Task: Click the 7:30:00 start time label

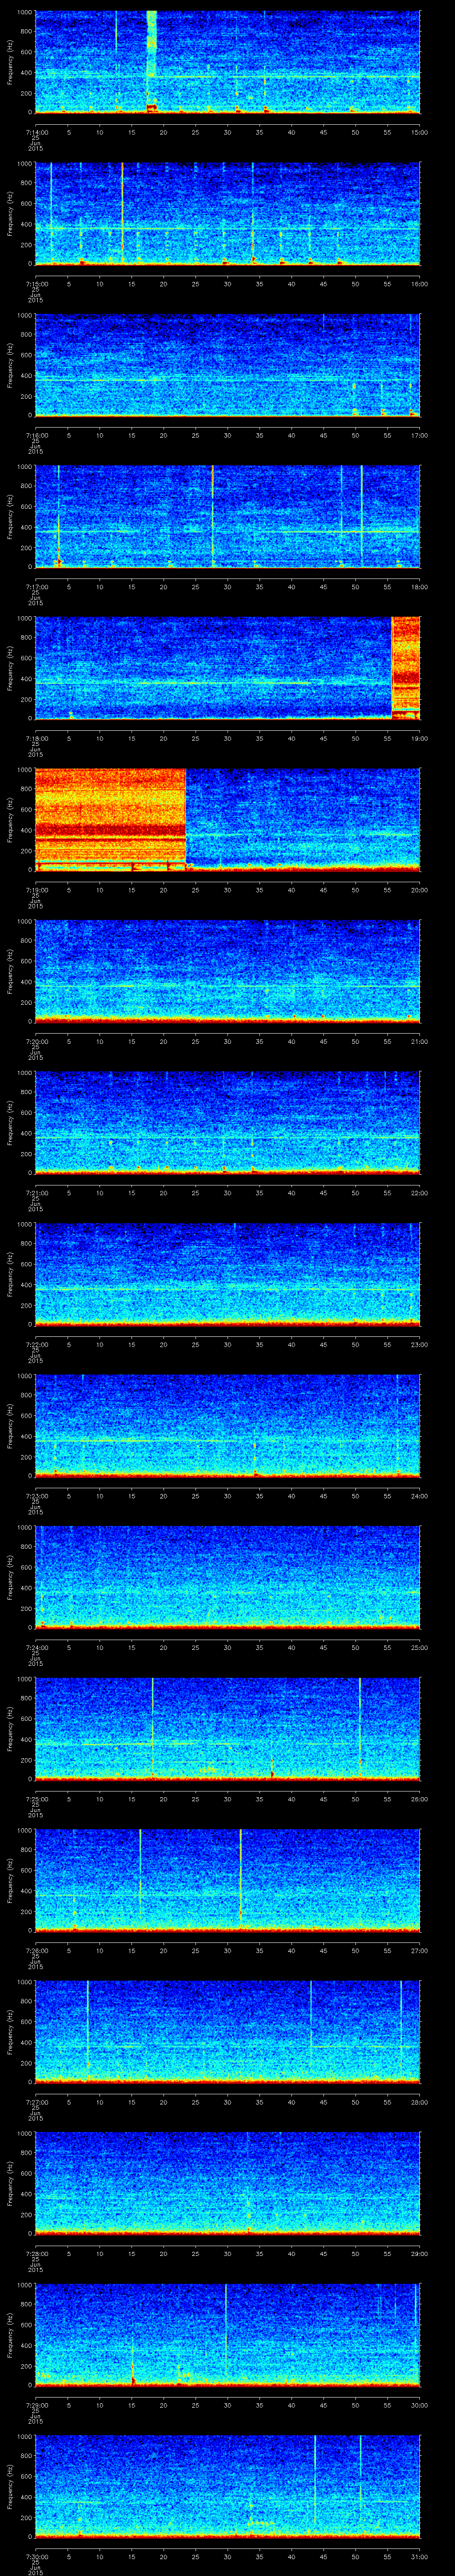Action: [x=35, y=2556]
